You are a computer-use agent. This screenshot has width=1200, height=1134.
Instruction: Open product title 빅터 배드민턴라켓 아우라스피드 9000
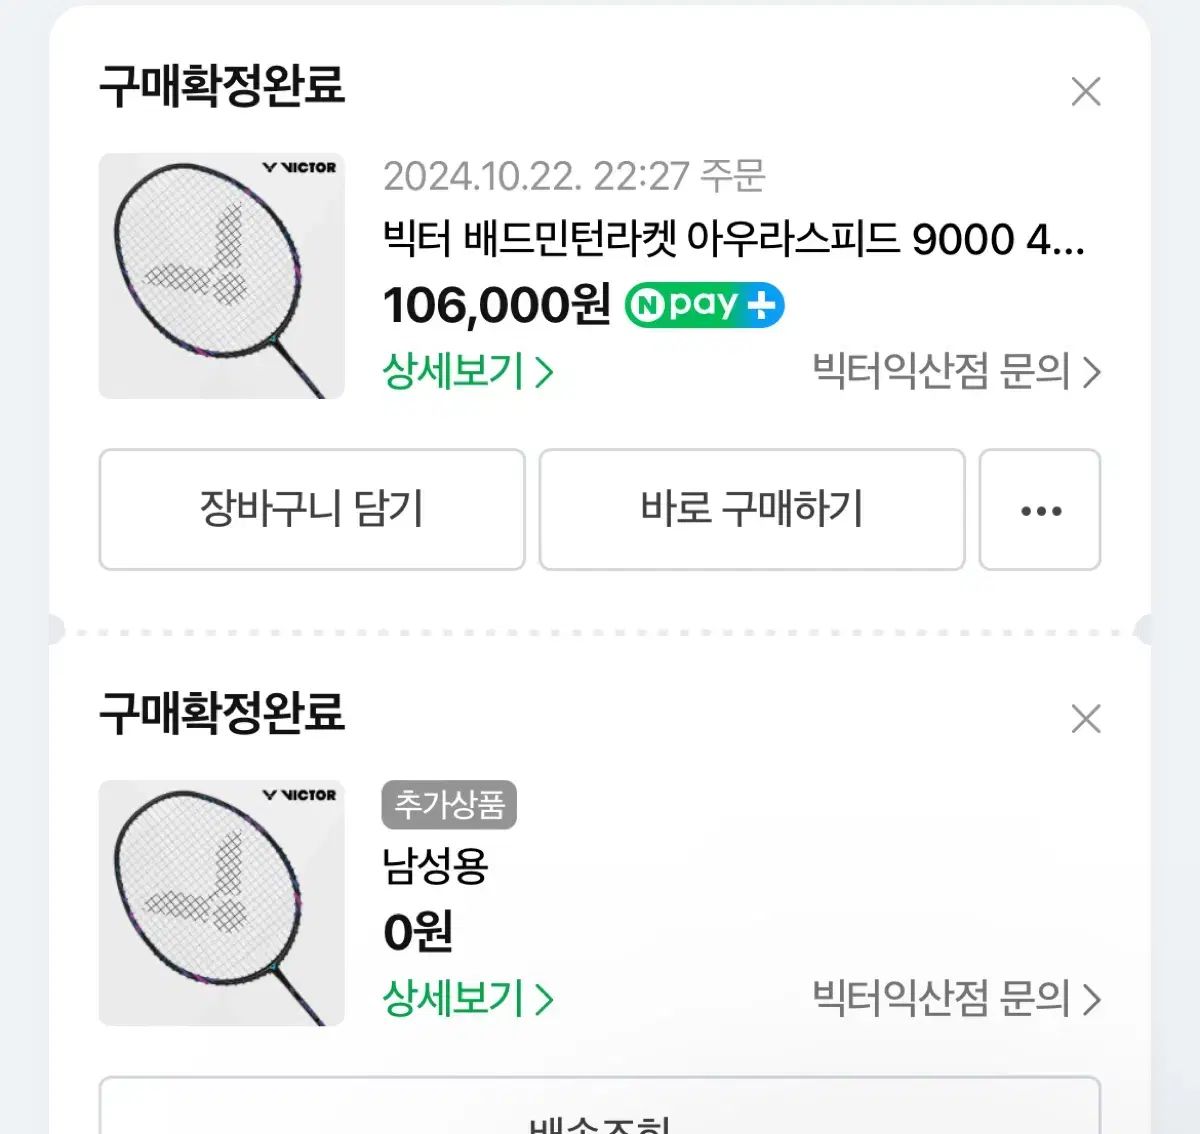point(734,240)
